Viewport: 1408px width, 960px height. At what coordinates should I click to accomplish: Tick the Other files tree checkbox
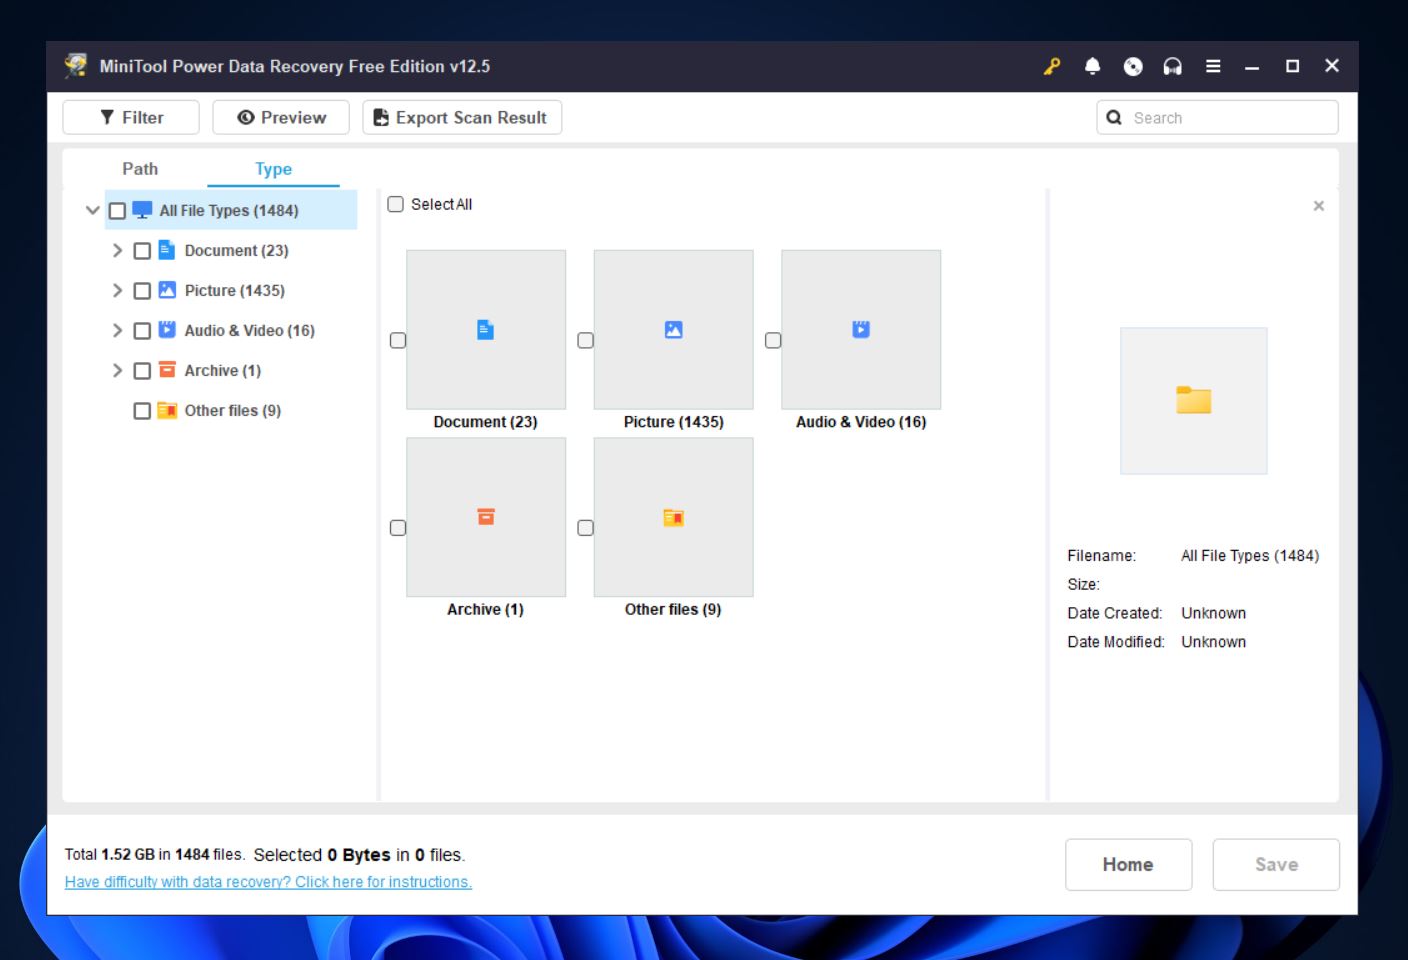[x=142, y=411]
